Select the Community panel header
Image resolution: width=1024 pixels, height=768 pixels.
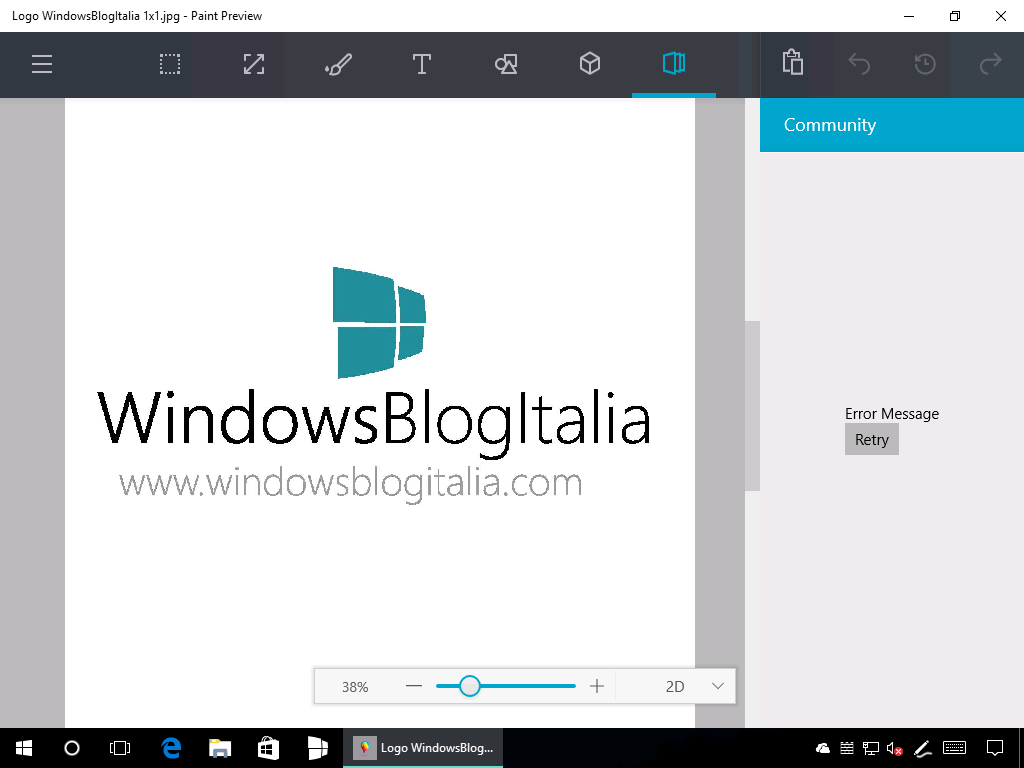pos(891,125)
